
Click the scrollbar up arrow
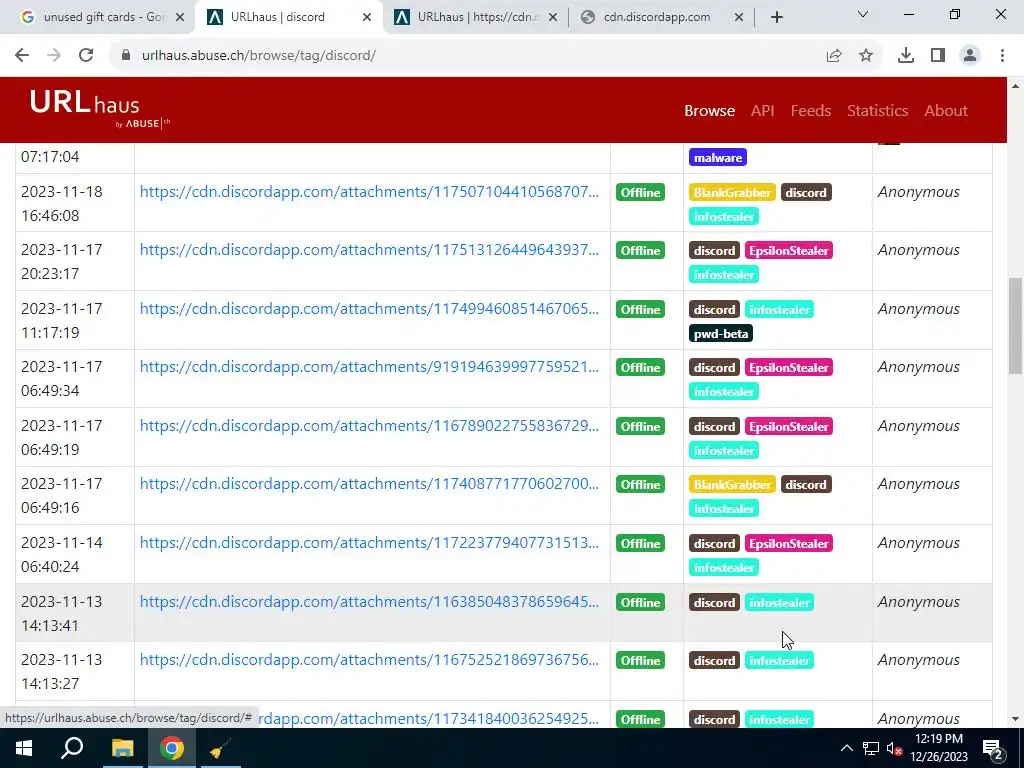1015,86
